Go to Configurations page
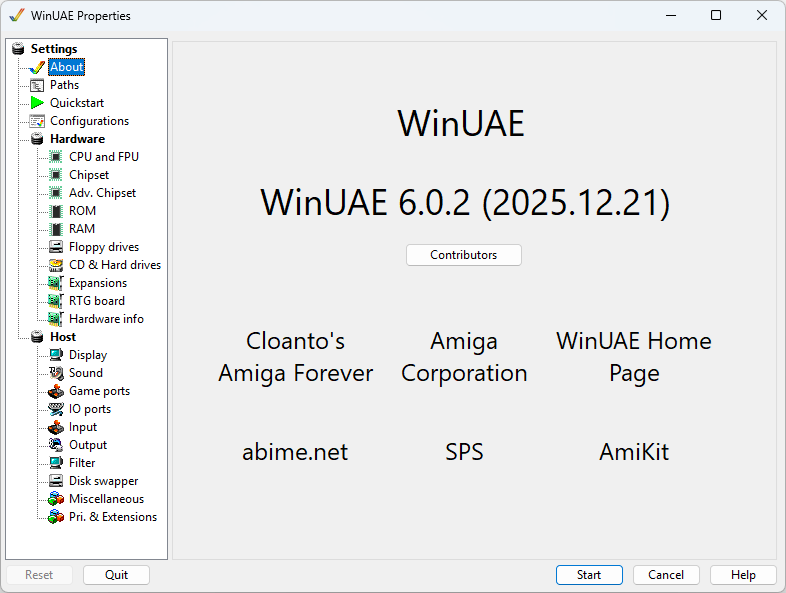Viewport: 786px width, 593px height. (x=89, y=121)
